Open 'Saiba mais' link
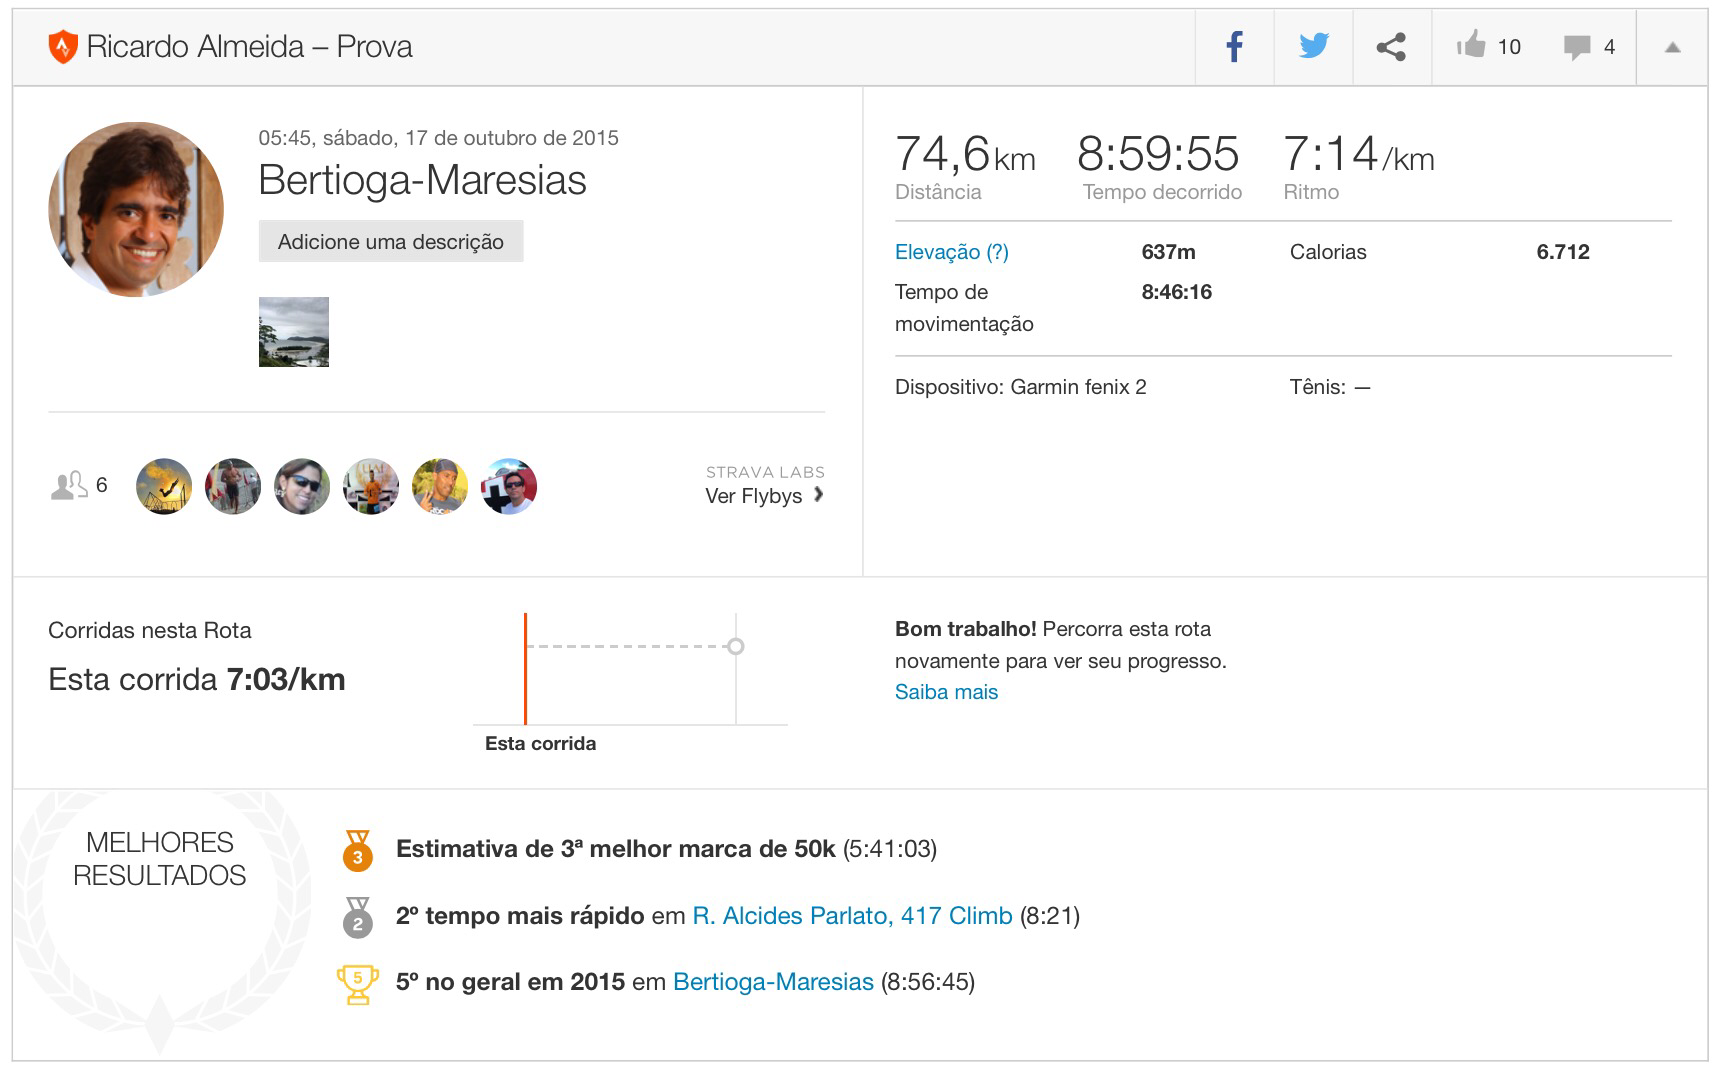The width and height of the screenshot is (1721, 1067). point(946,692)
